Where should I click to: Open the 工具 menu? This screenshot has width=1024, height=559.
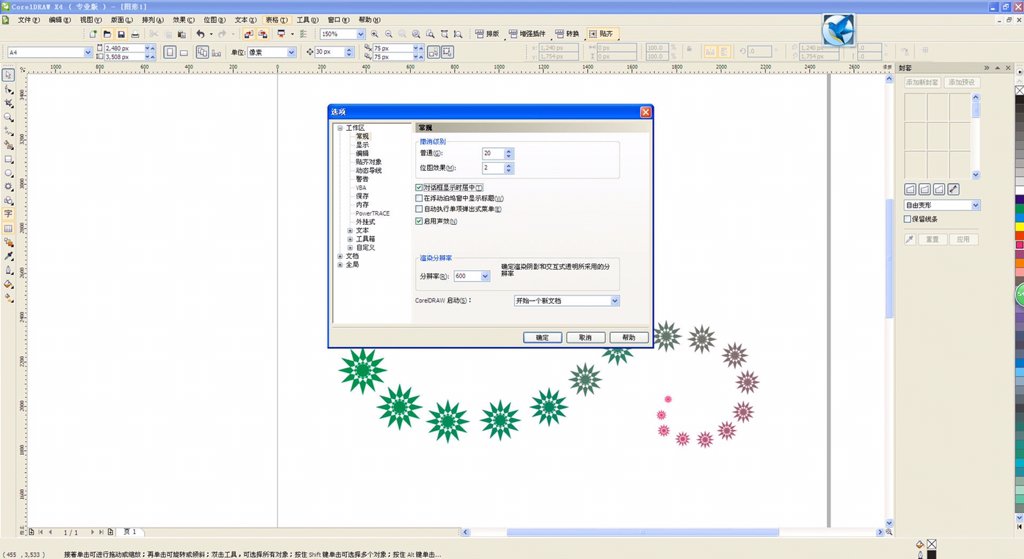tap(308, 20)
